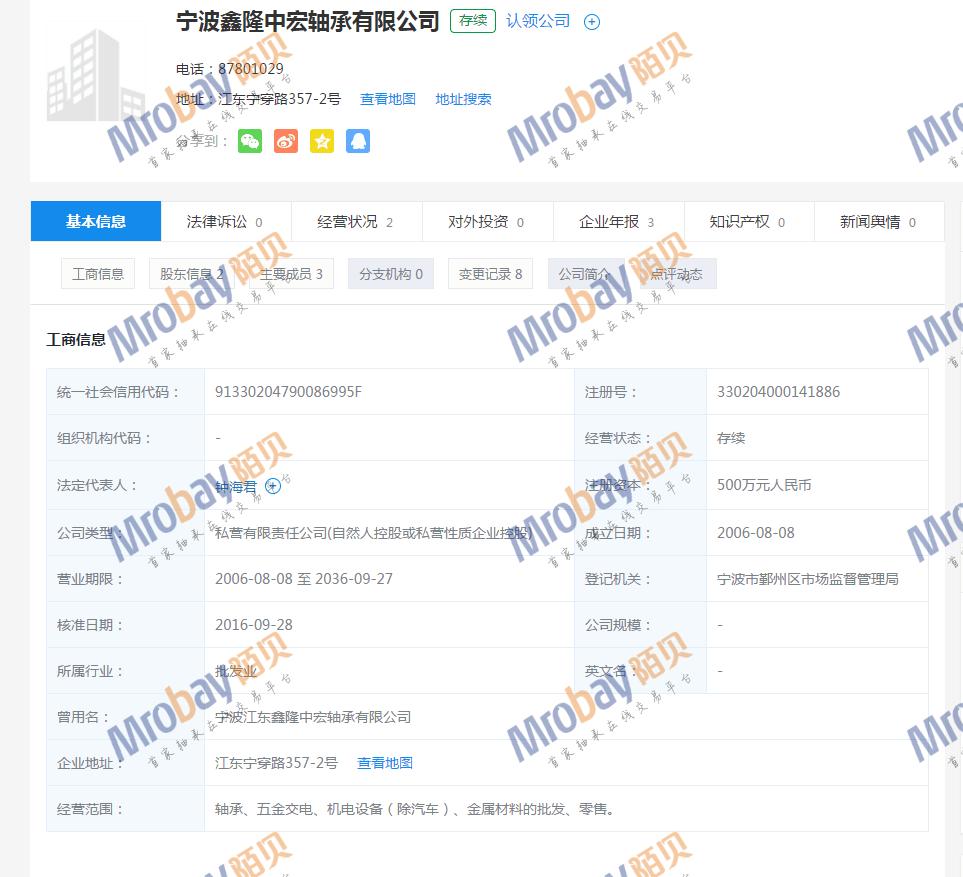Open the 新闻舆情 tab
The height and width of the screenshot is (877, 963).
click(x=878, y=222)
